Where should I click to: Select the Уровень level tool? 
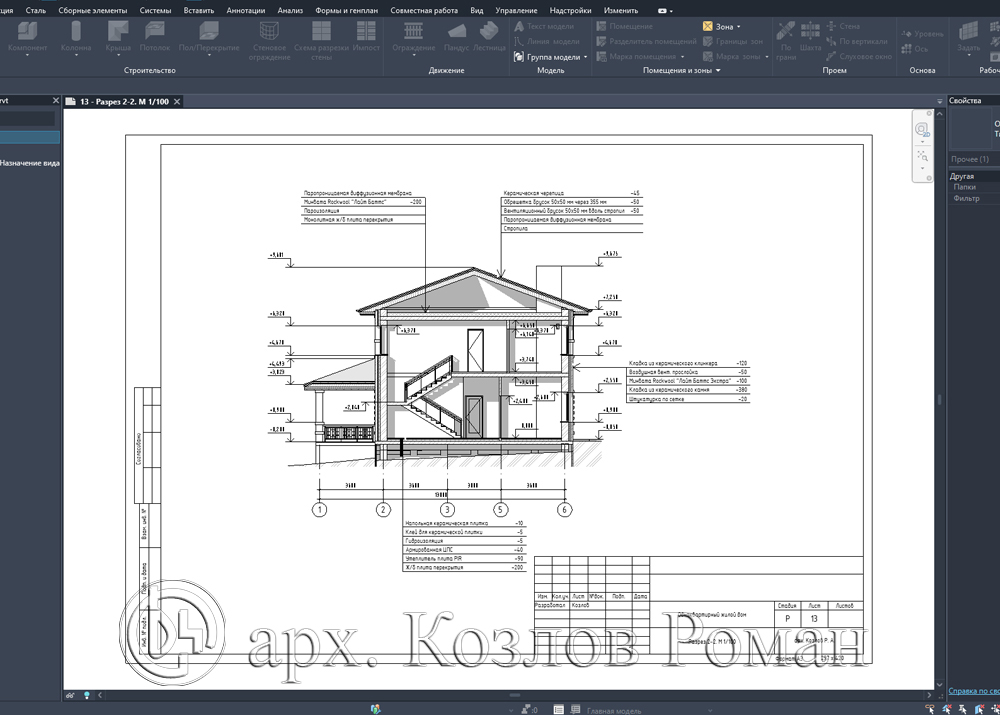(x=922, y=34)
